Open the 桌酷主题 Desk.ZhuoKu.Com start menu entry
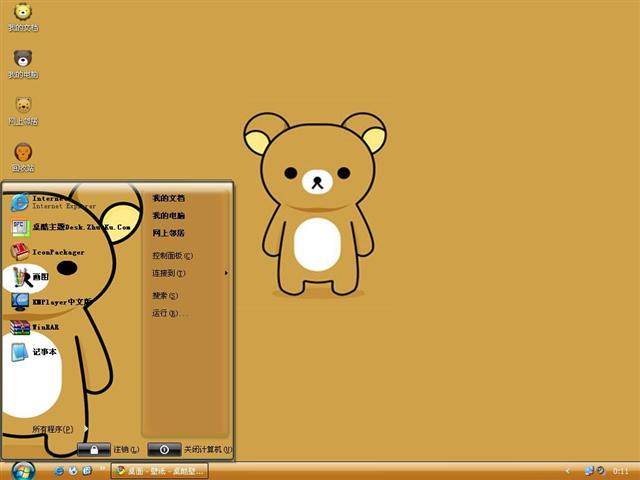640x480 pixels. [x=70, y=227]
